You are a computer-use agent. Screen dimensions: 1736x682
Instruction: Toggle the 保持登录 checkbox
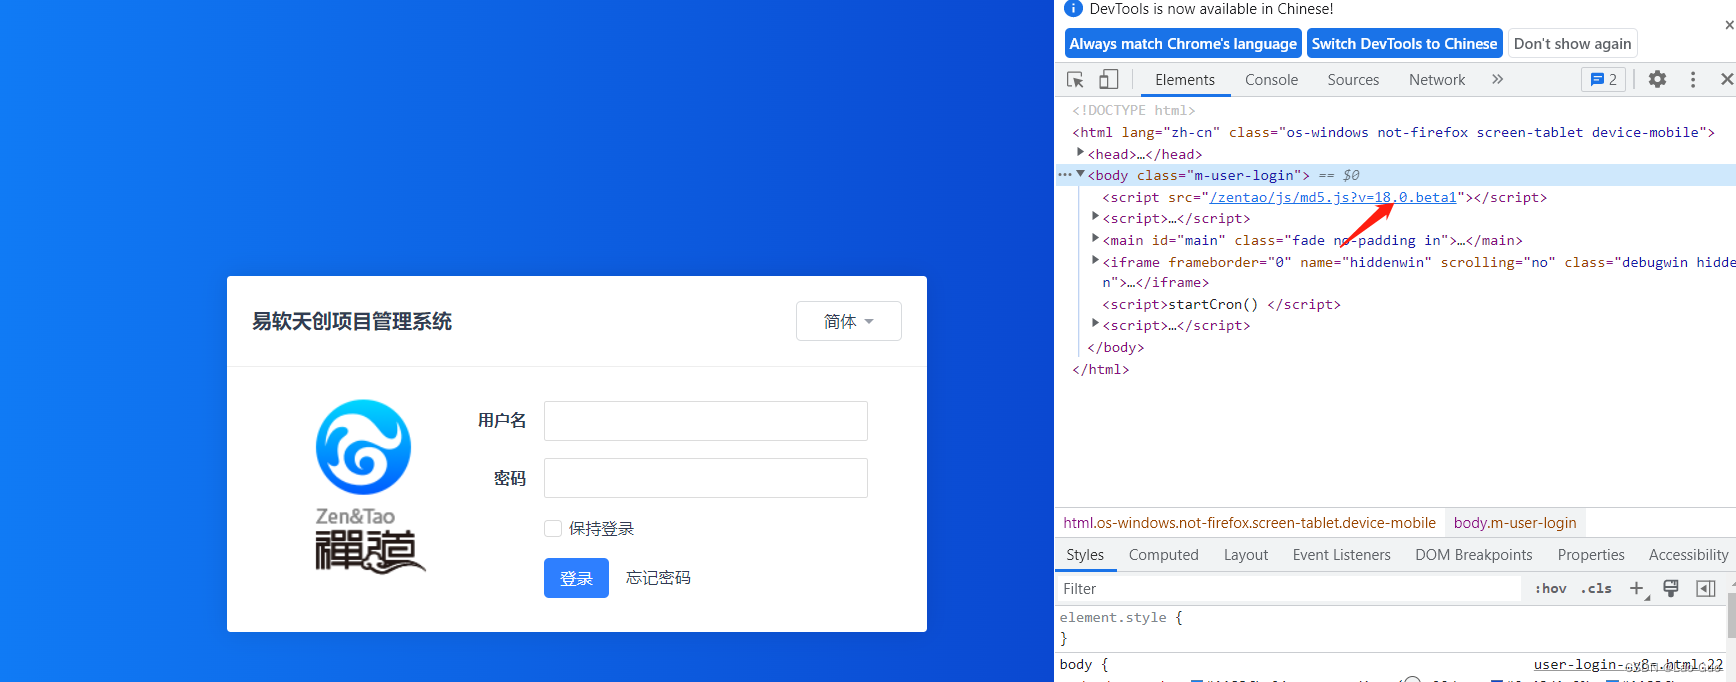553,528
